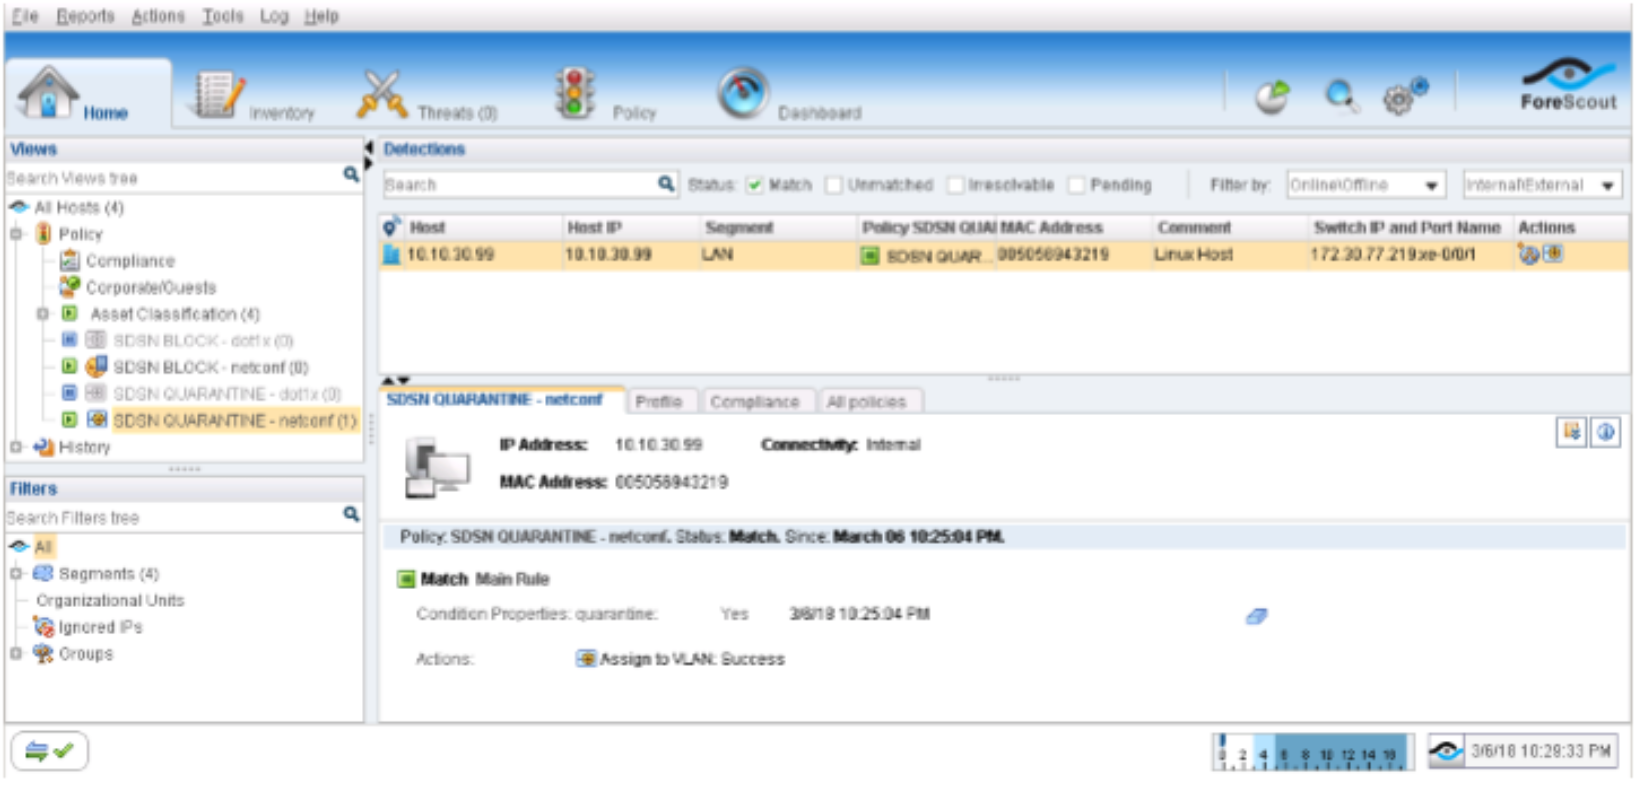The height and width of the screenshot is (790, 1636).
Task: Click the green Match icon beside Main Rule
Action: (x=406, y=579)
